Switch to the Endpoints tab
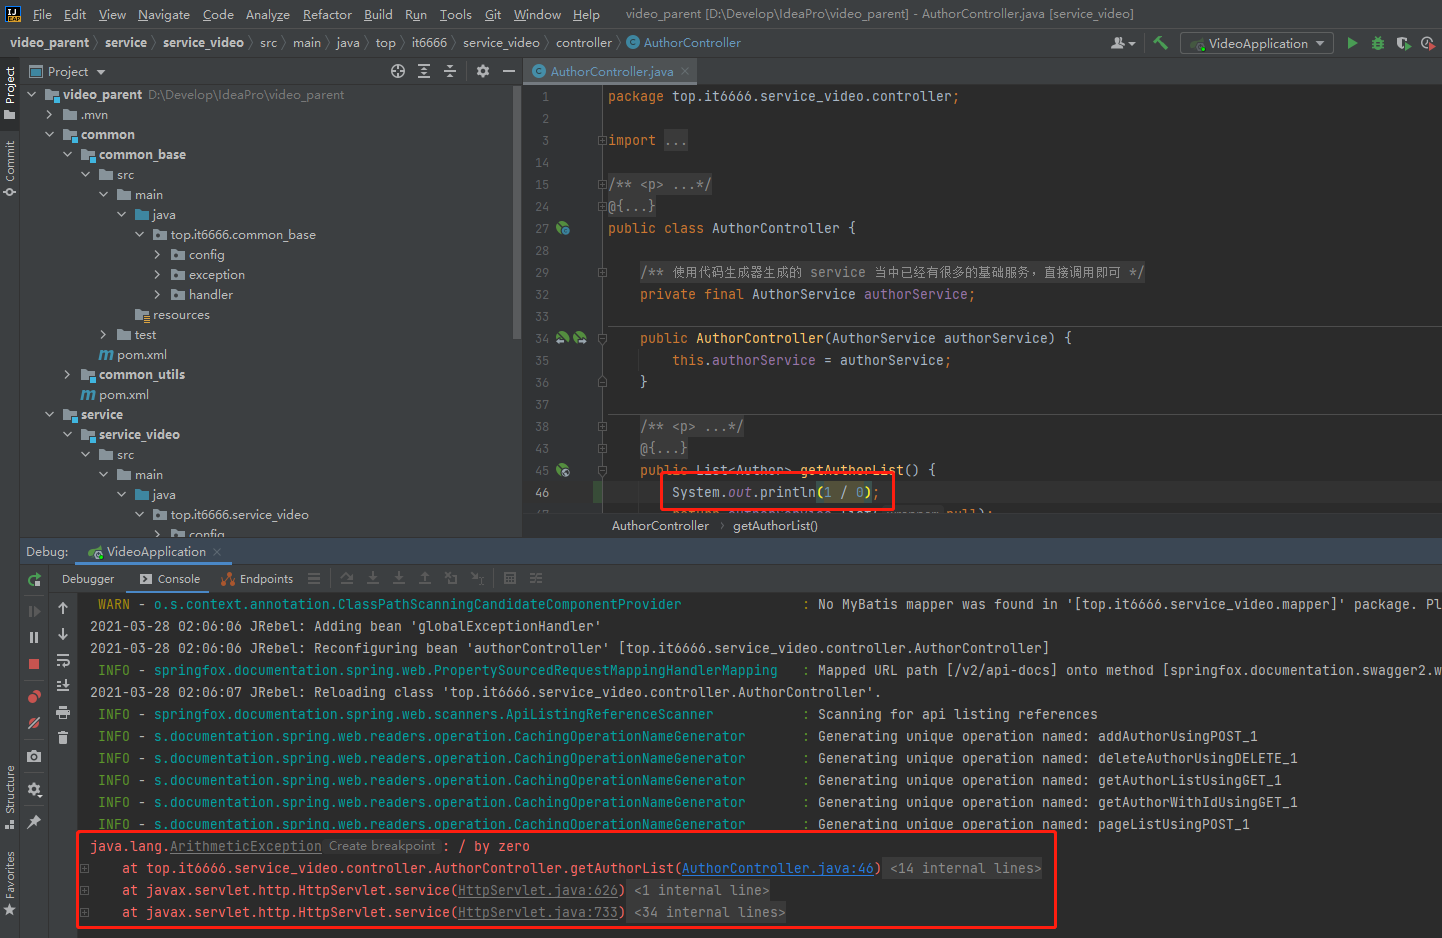Viewport: 1442px width, 938px height. [x=257, y=579]
